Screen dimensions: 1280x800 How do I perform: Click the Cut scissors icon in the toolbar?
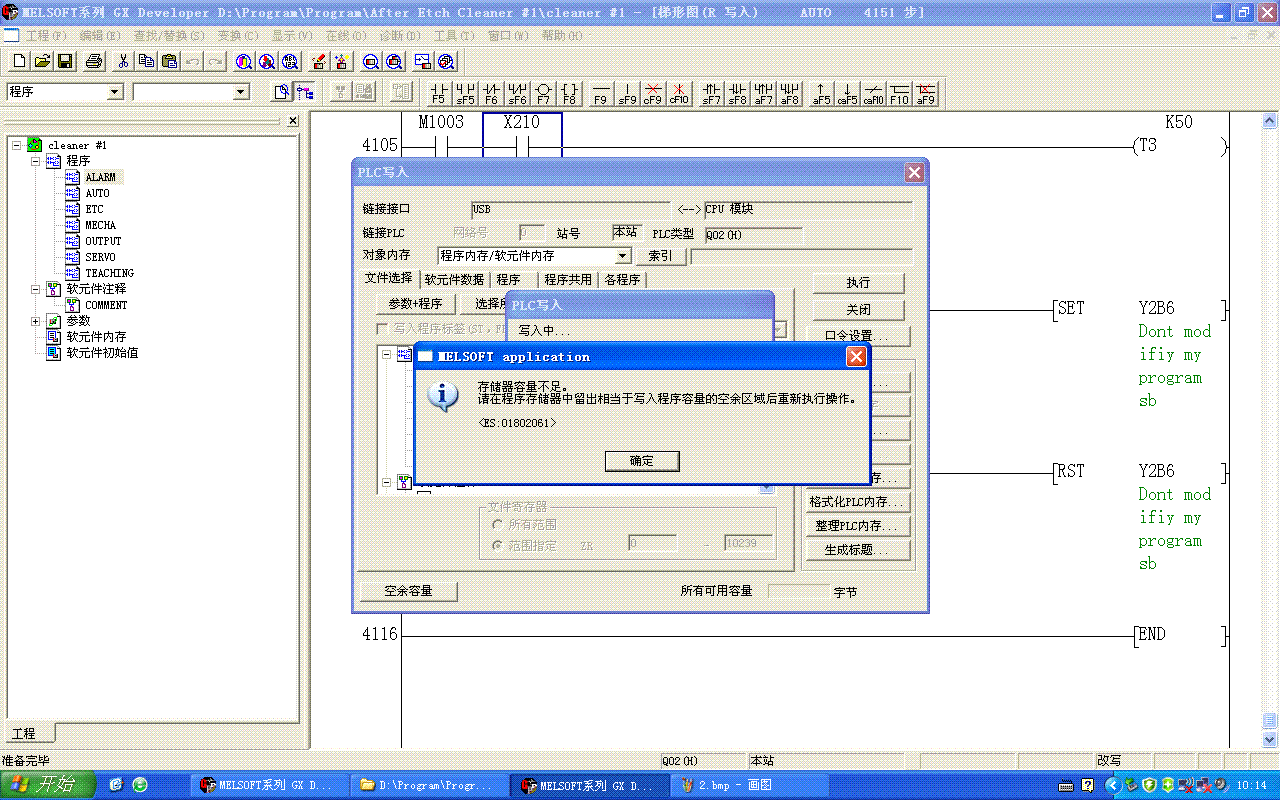[x=123, y=61]
